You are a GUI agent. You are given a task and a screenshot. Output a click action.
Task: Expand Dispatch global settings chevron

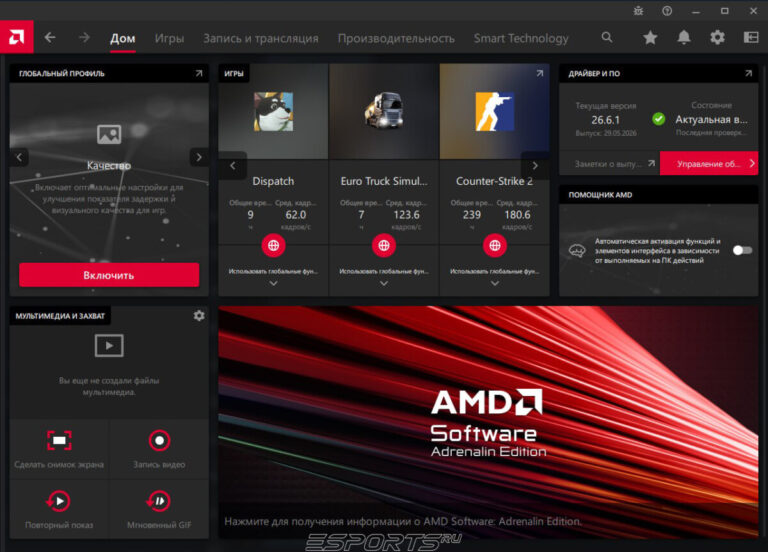point(273,283)
